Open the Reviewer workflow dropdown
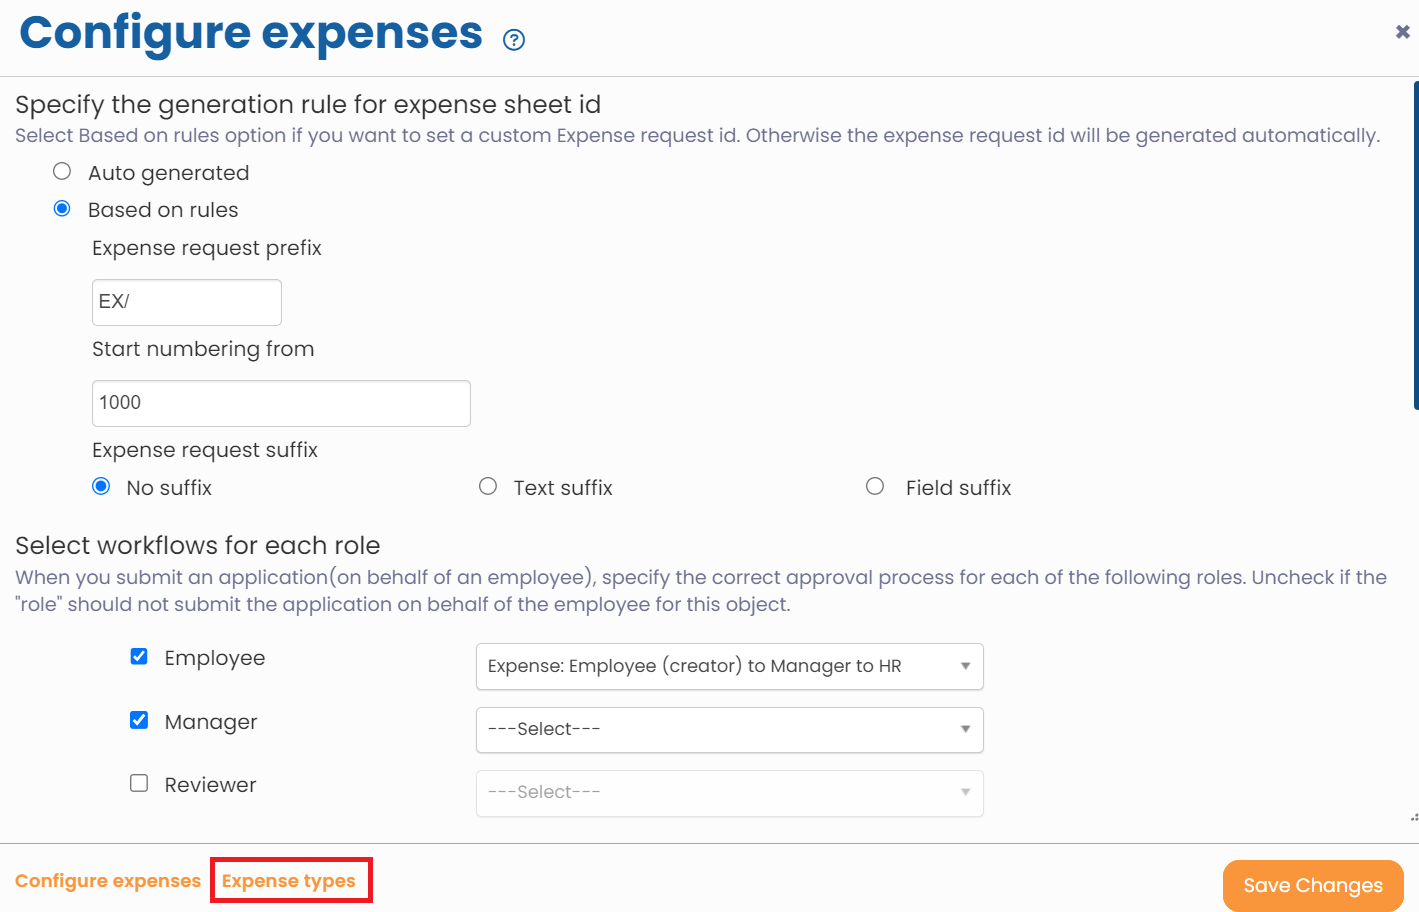The height and width of the screenshot is (912, 1419). 729,793
